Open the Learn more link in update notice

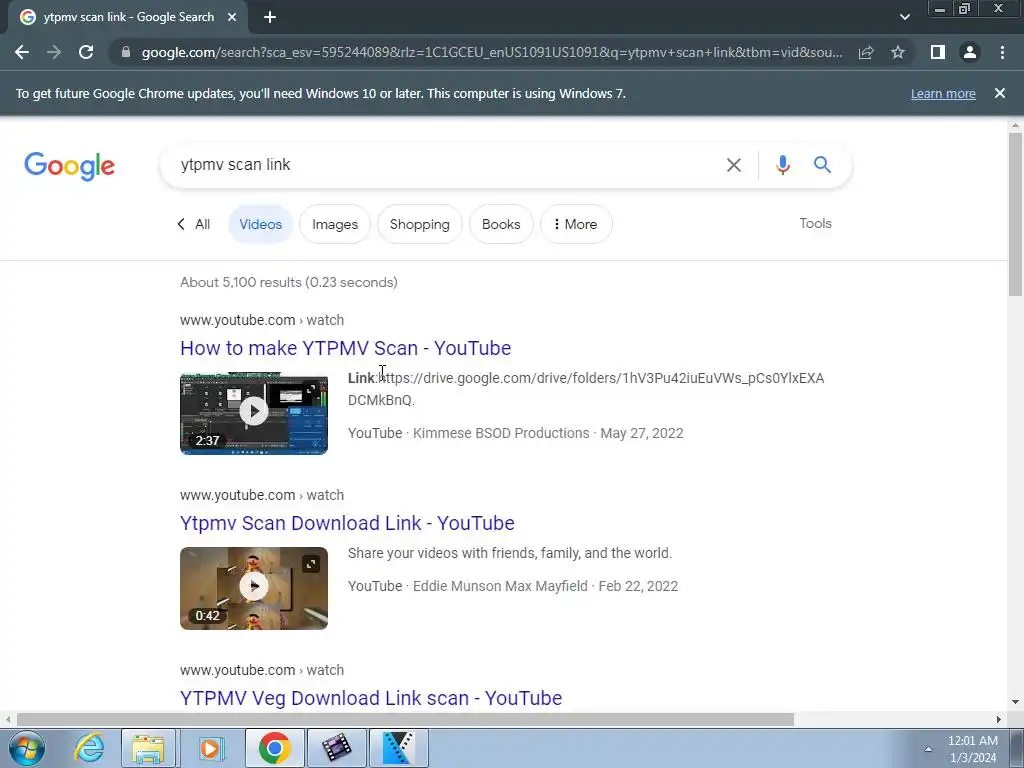(x=943, y=94)
